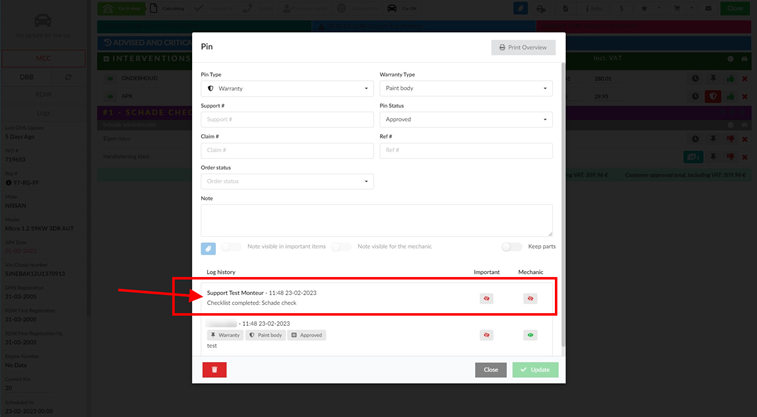The height and width of the screenshot is (417, 757).
Task: Enable Note visible in important items
Action: click(231, 246)
